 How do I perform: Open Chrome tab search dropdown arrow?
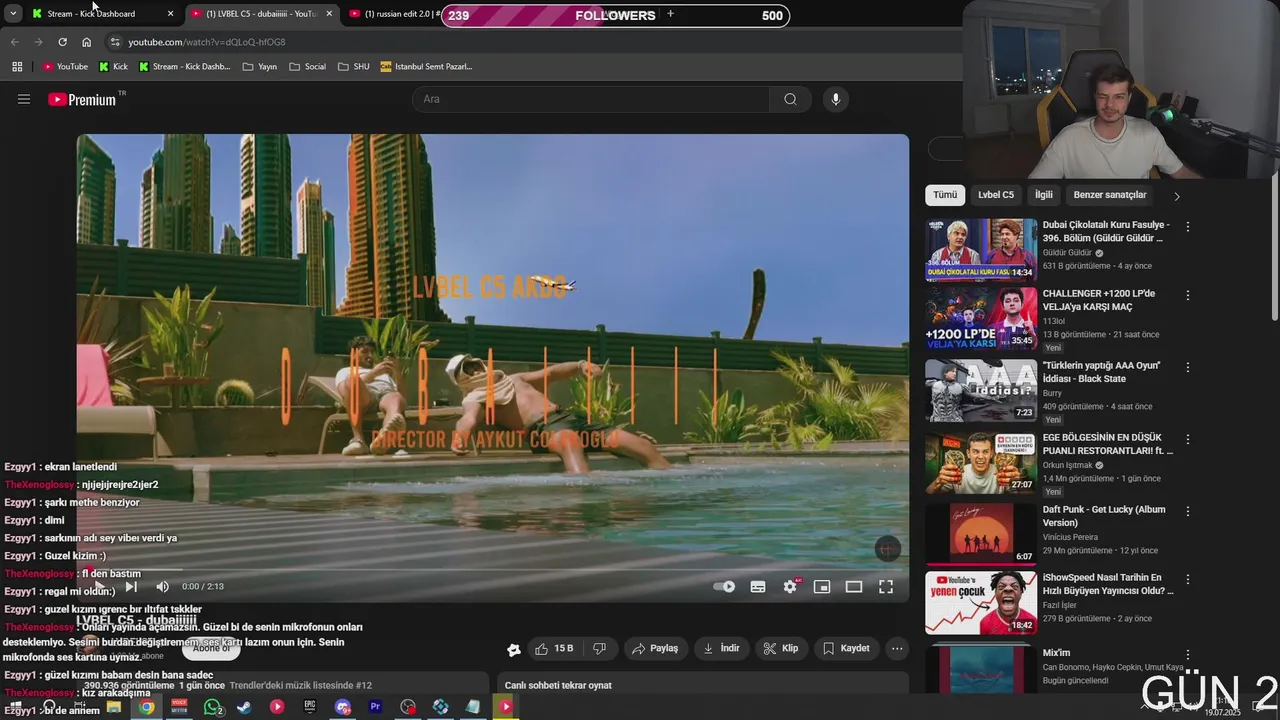(13, 14)
